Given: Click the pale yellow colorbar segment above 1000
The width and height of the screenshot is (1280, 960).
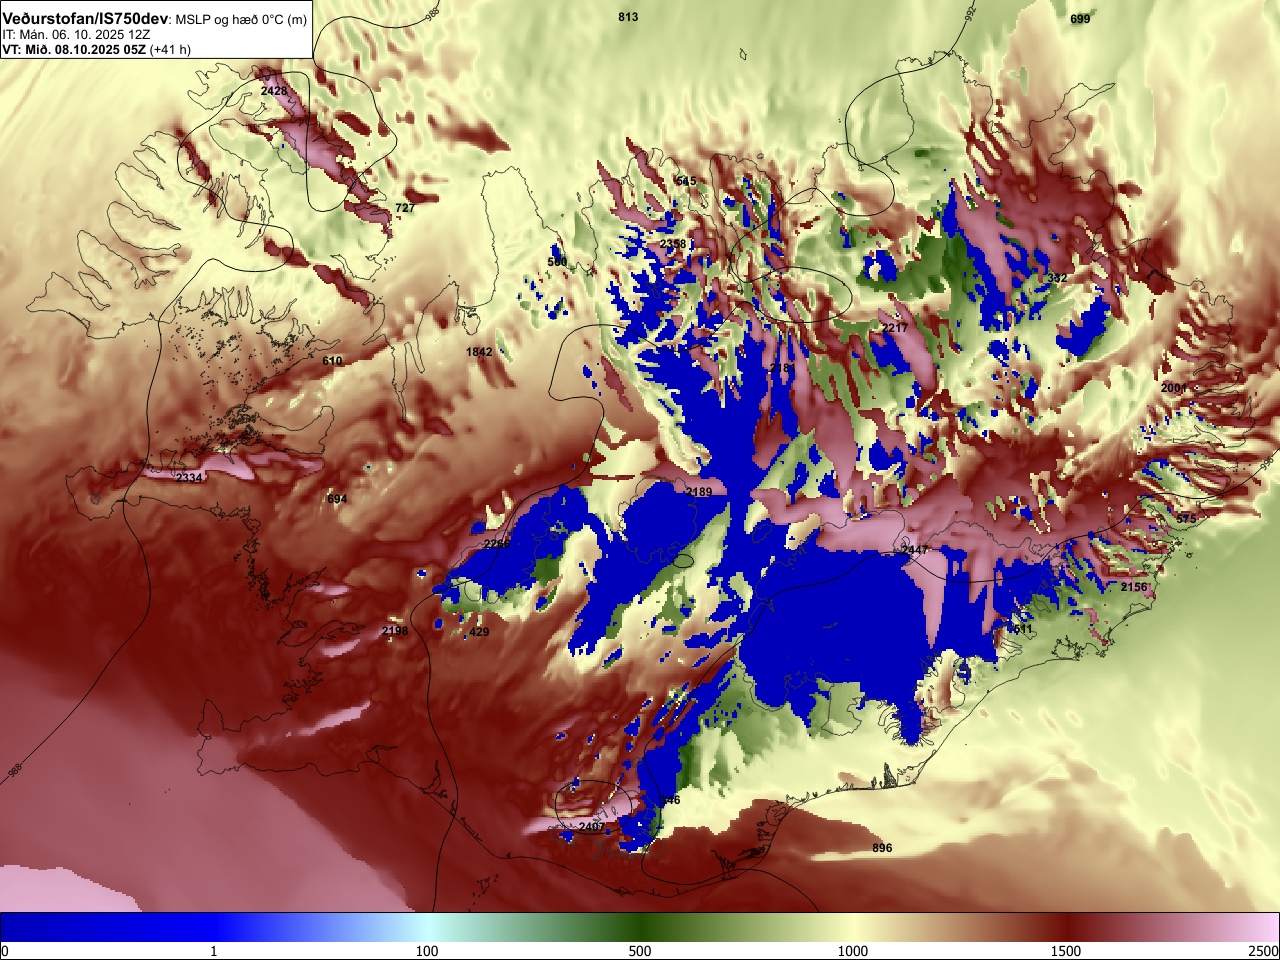Looking at the screenshot, I should pos(853,927).
